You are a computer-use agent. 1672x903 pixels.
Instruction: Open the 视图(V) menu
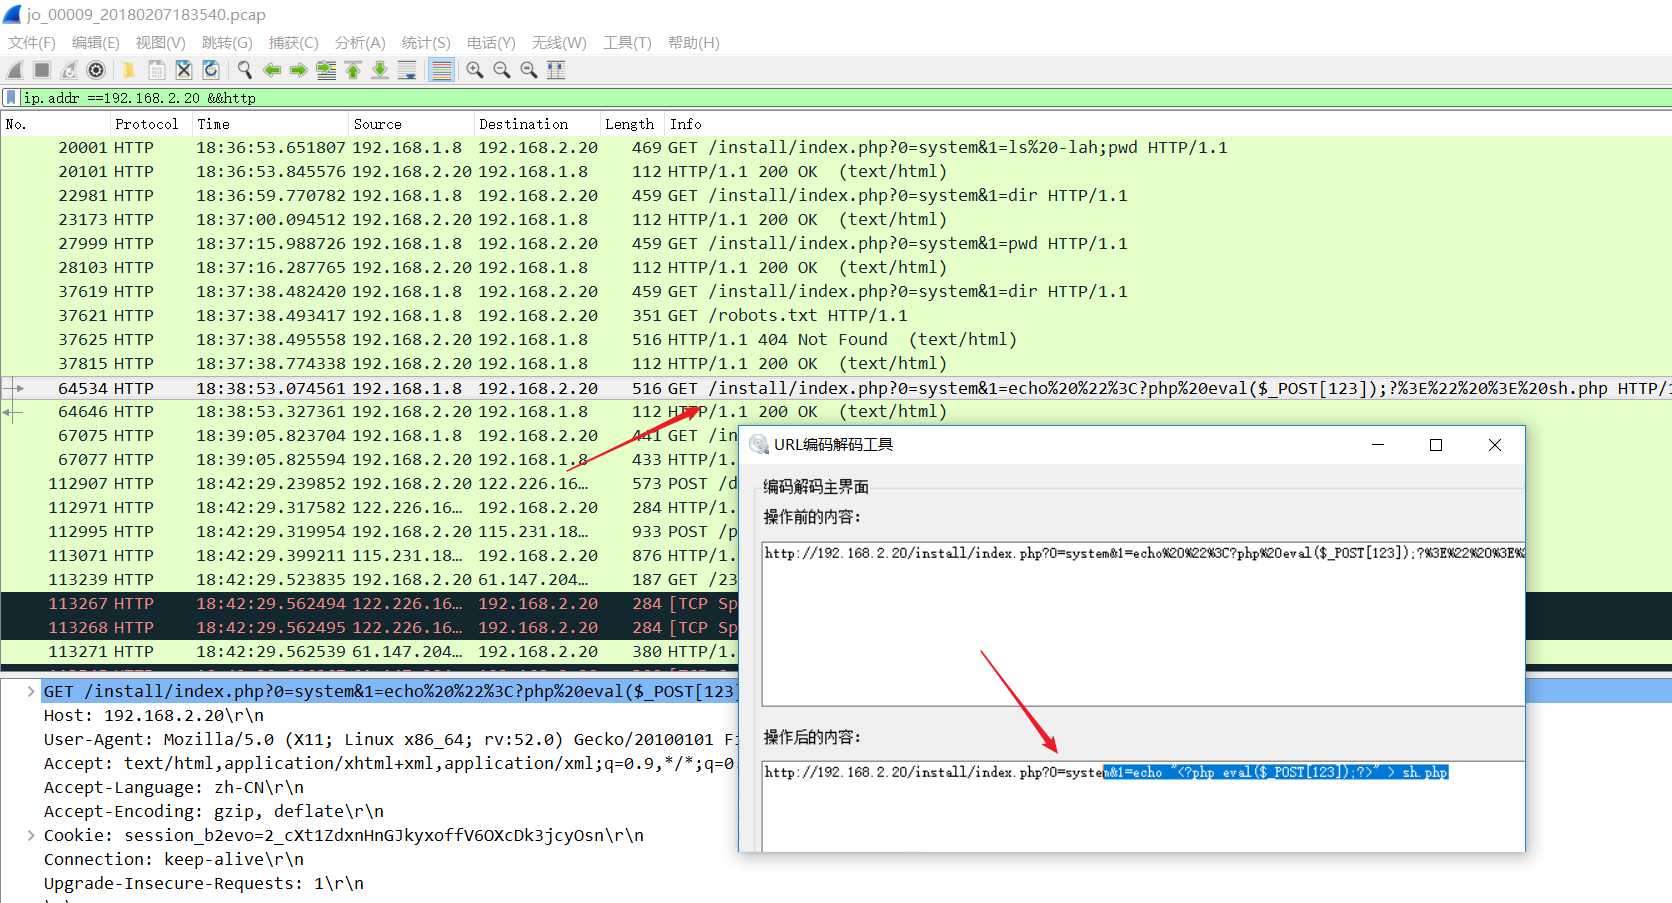tap(161, 42)
